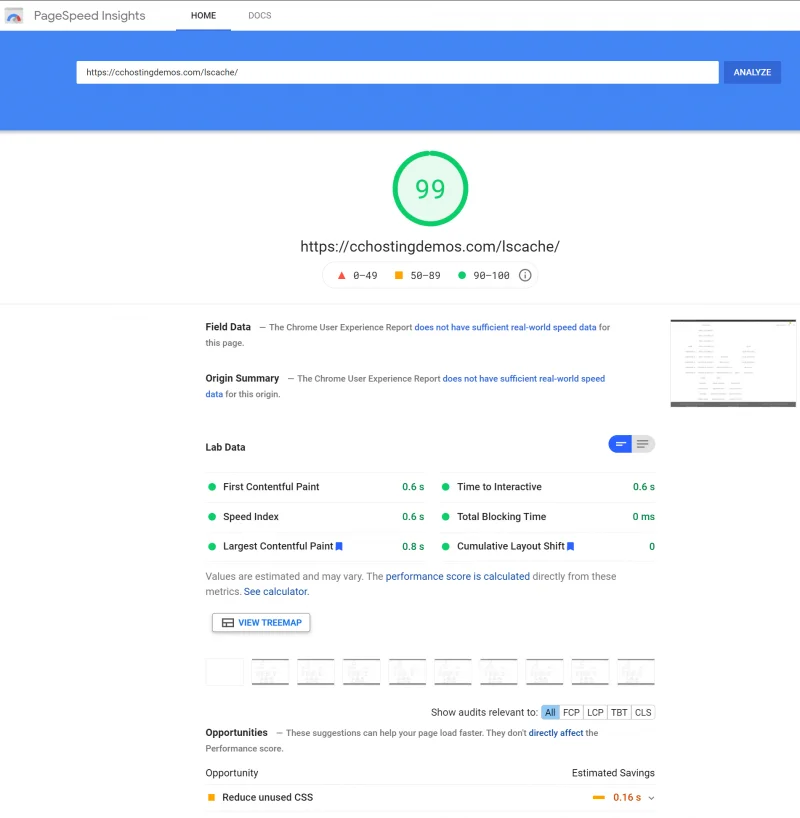Screen dimensions: 800x818
Task: Click the bookmark icon beside Largest Contentful Paint
Action: click(339, 546)
